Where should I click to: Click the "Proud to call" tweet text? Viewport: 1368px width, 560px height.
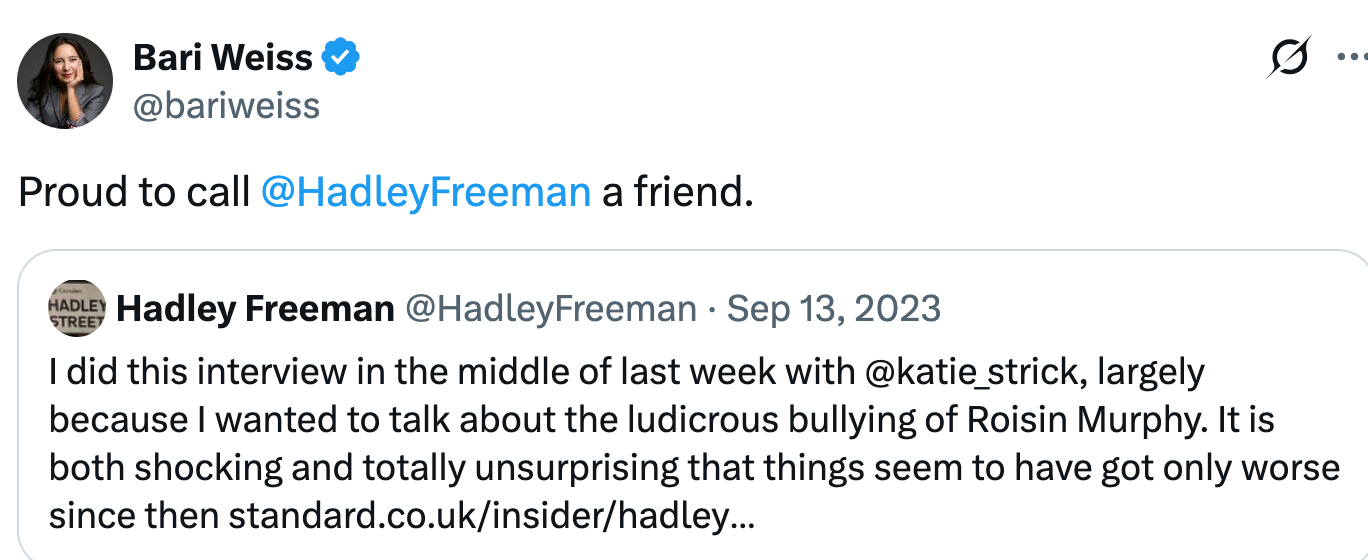point(134,191)
